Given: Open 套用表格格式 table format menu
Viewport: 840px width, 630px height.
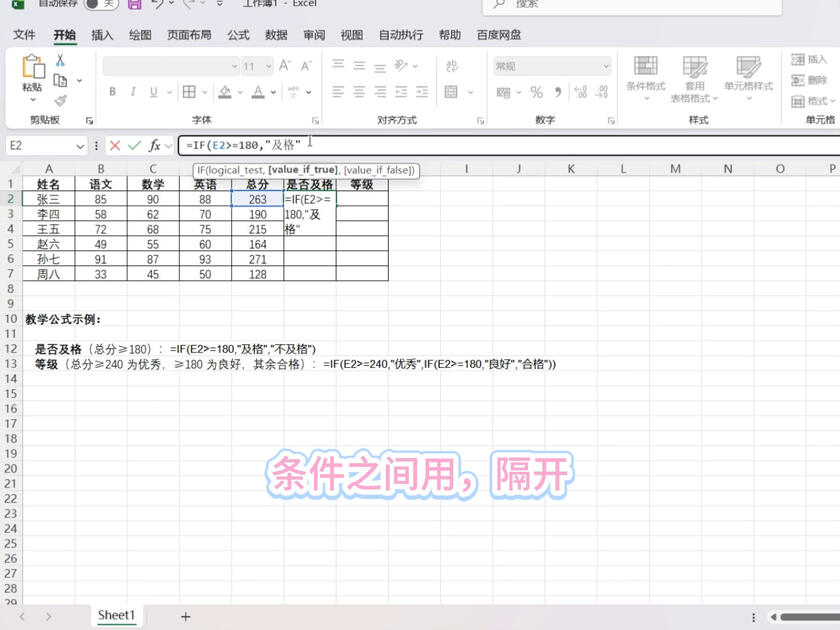Looking at the screenshot, I should pyautogui.click(x=695, y=79).
